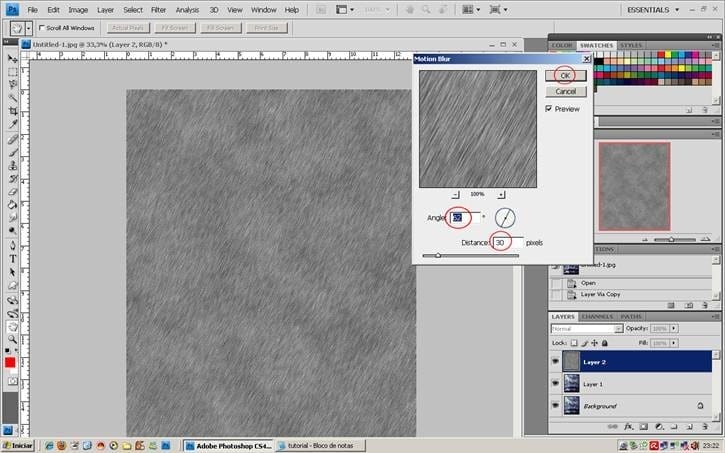
Task: Switch to the Channels tab
Action: click(597, 317)
